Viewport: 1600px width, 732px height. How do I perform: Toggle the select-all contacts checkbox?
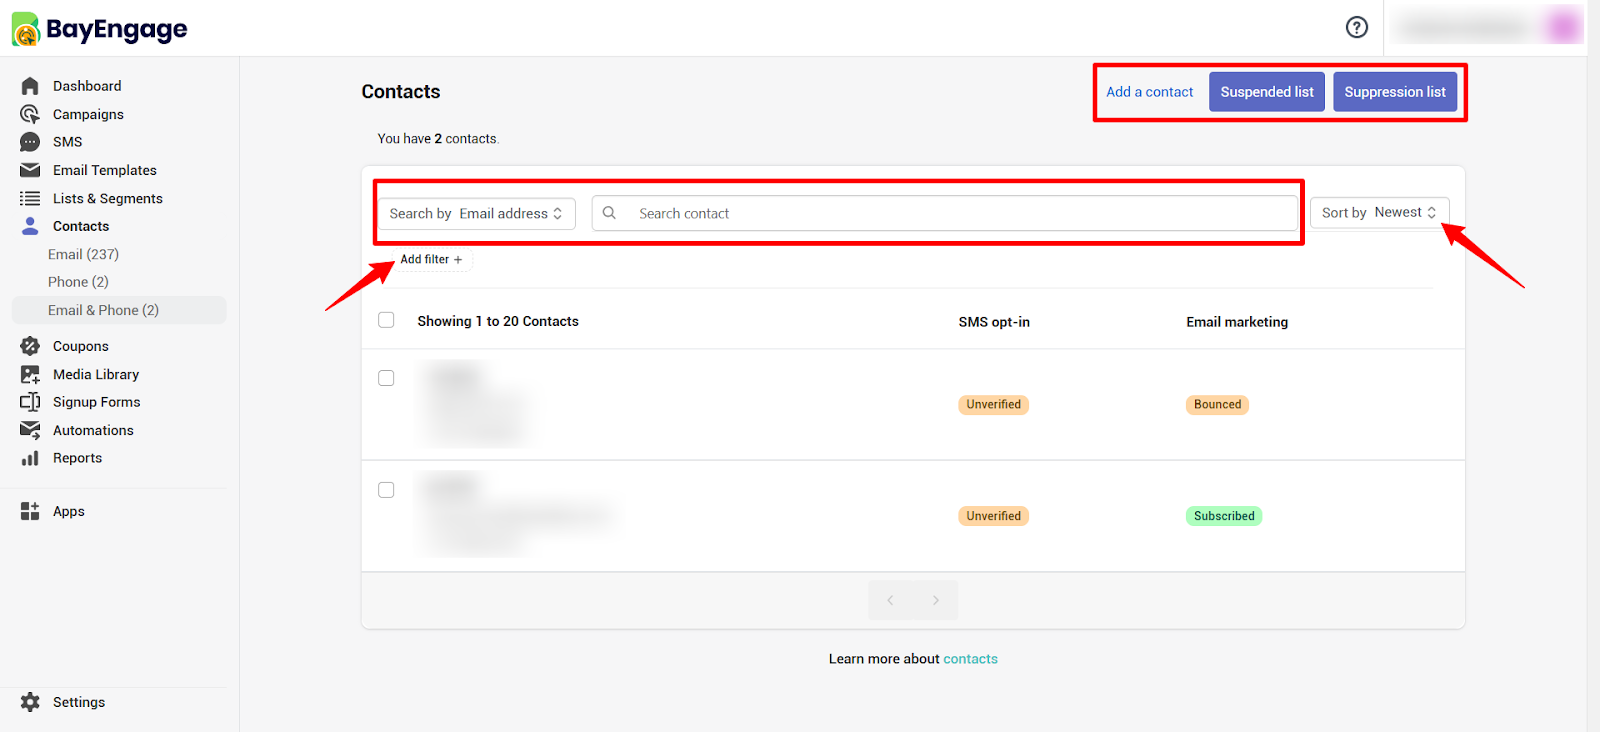point(386,320)
